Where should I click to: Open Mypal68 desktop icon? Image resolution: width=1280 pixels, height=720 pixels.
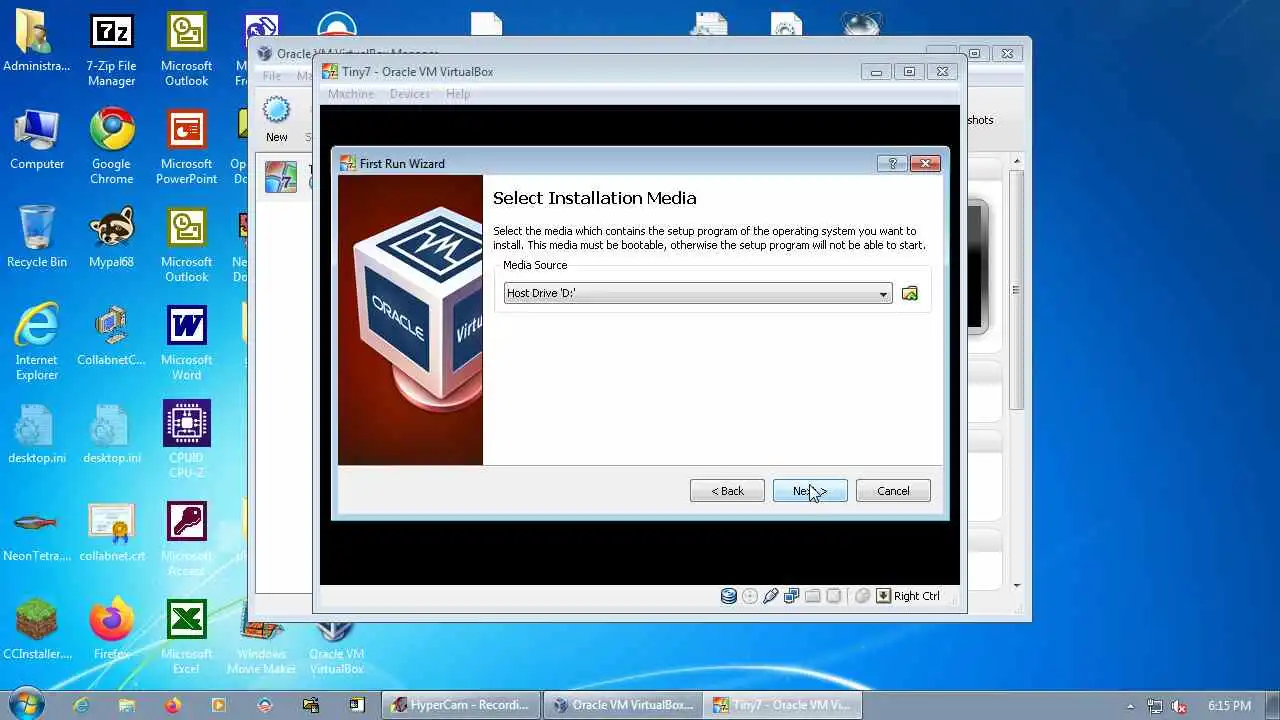(x=112, y=238)
